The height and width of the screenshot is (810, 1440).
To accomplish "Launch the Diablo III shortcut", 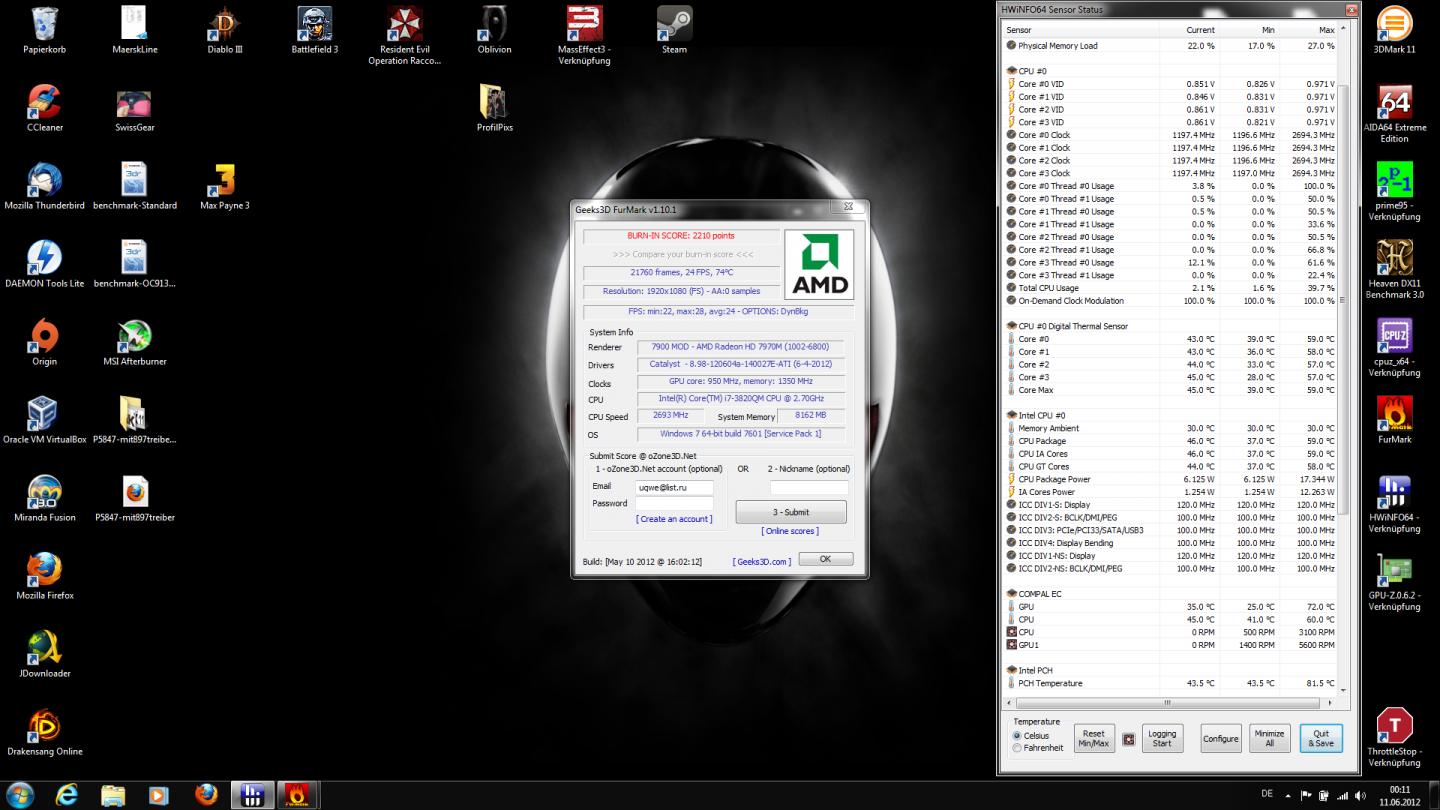I will [225, 30].
